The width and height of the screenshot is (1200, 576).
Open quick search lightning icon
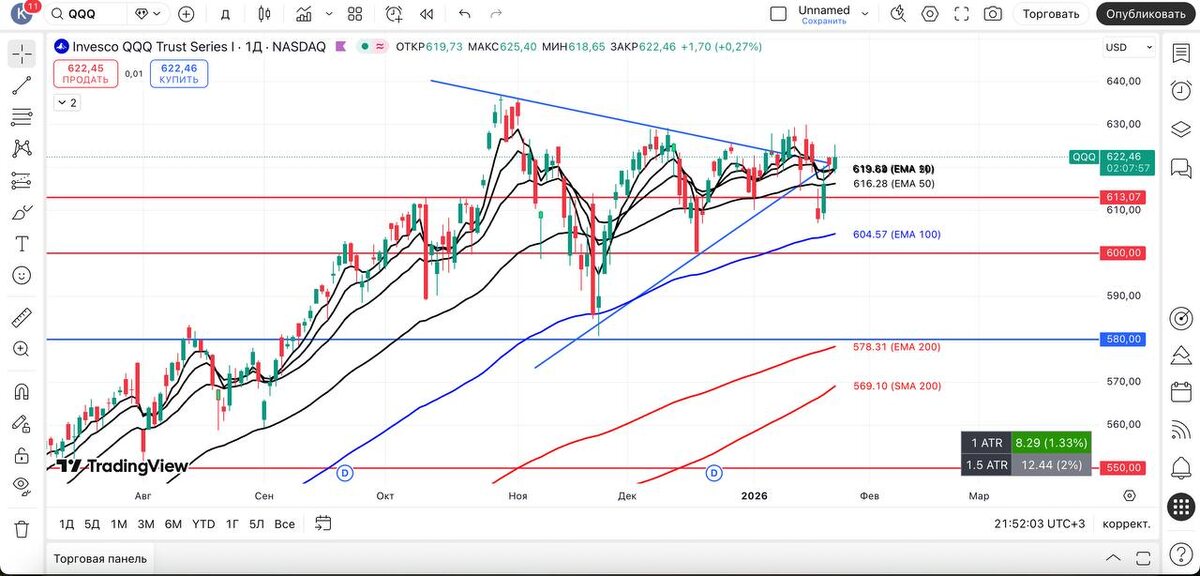[898, 14]
